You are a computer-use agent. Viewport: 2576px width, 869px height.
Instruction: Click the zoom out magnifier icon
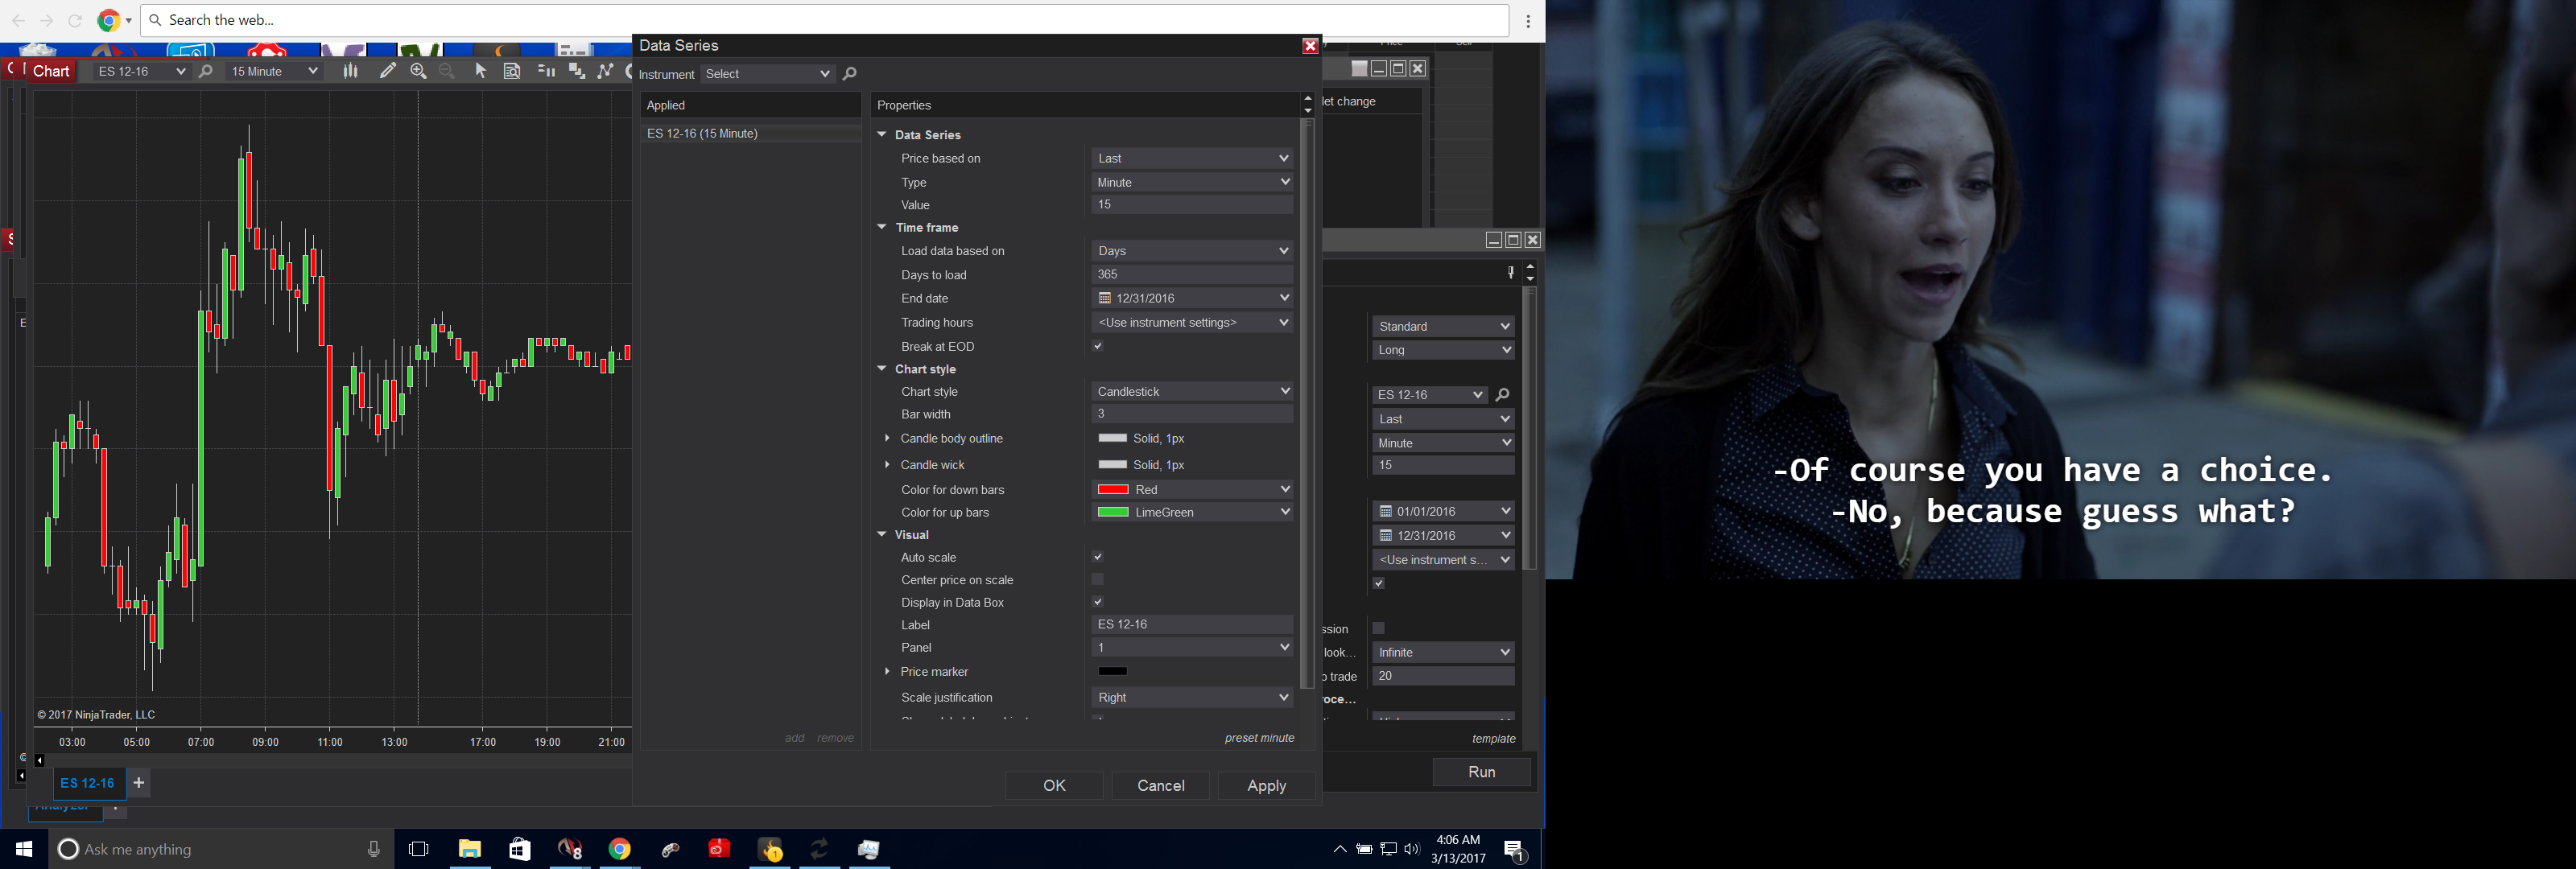click(x=447, y=71)
